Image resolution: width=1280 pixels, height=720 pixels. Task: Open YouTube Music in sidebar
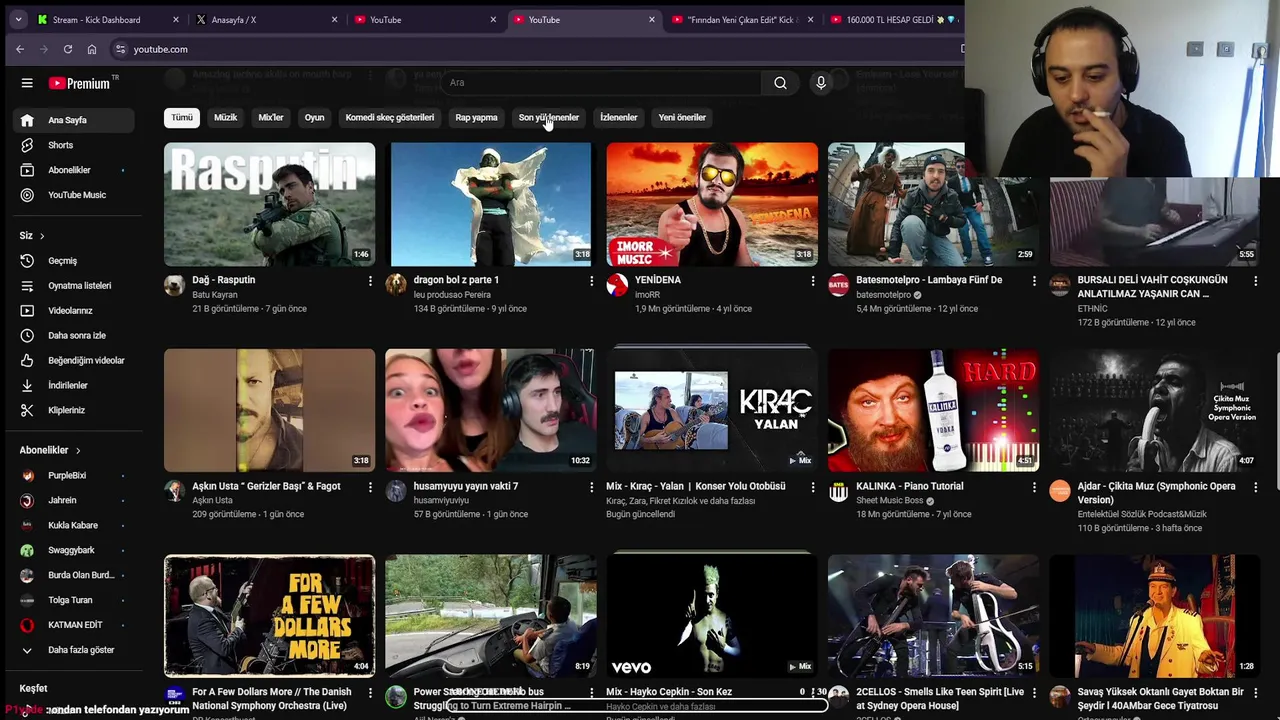click(x=75, y=195)
